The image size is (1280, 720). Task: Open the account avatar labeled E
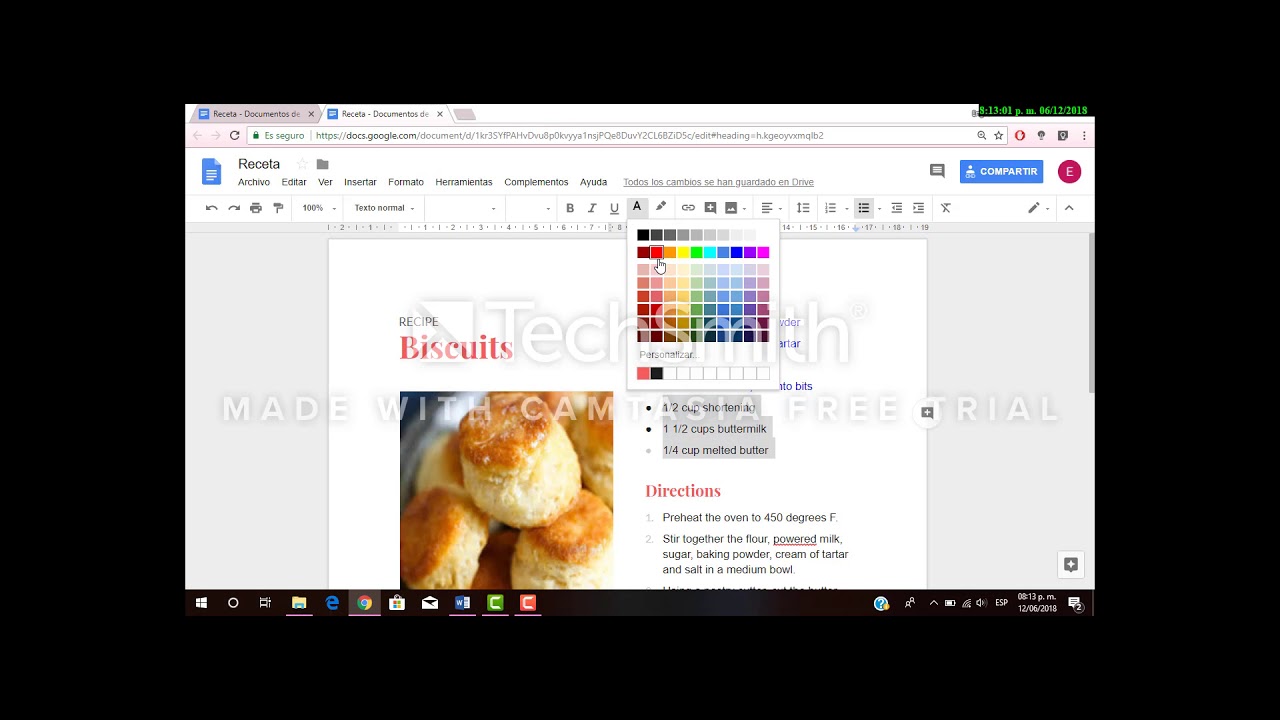pos(1069,172)
